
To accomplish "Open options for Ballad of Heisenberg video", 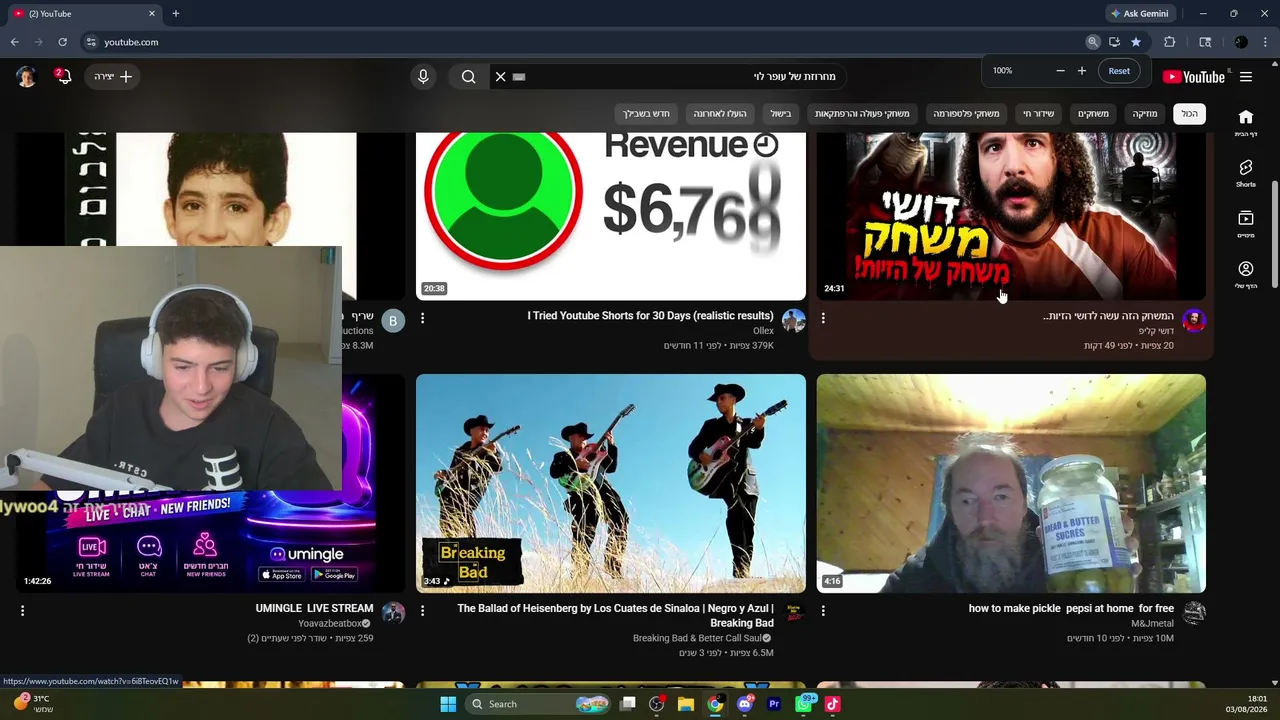I will point(422,610).
